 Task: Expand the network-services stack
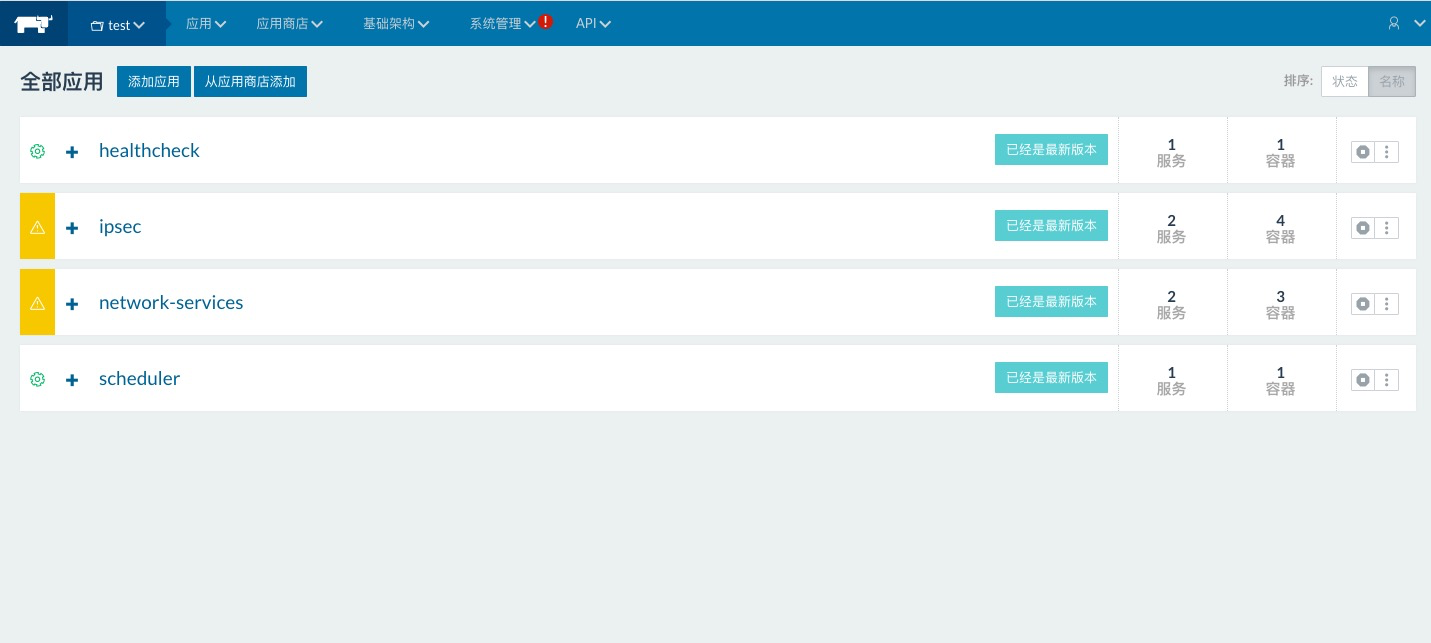(72, 304)
